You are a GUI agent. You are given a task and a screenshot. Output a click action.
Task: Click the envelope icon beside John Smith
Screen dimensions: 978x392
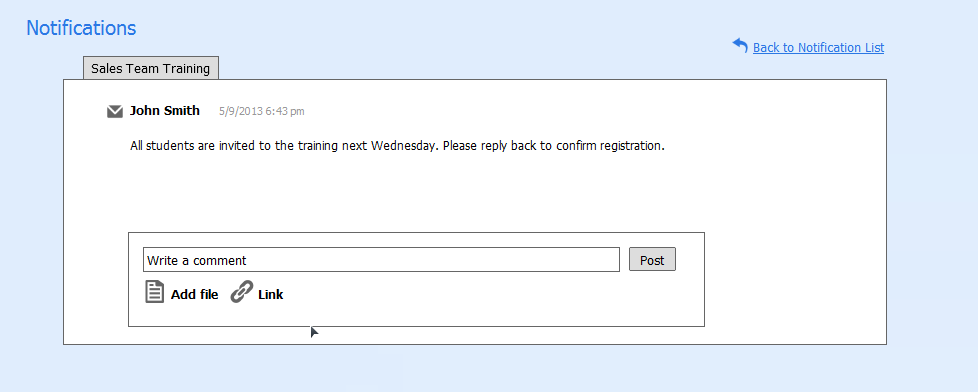(x=115, y=112)
